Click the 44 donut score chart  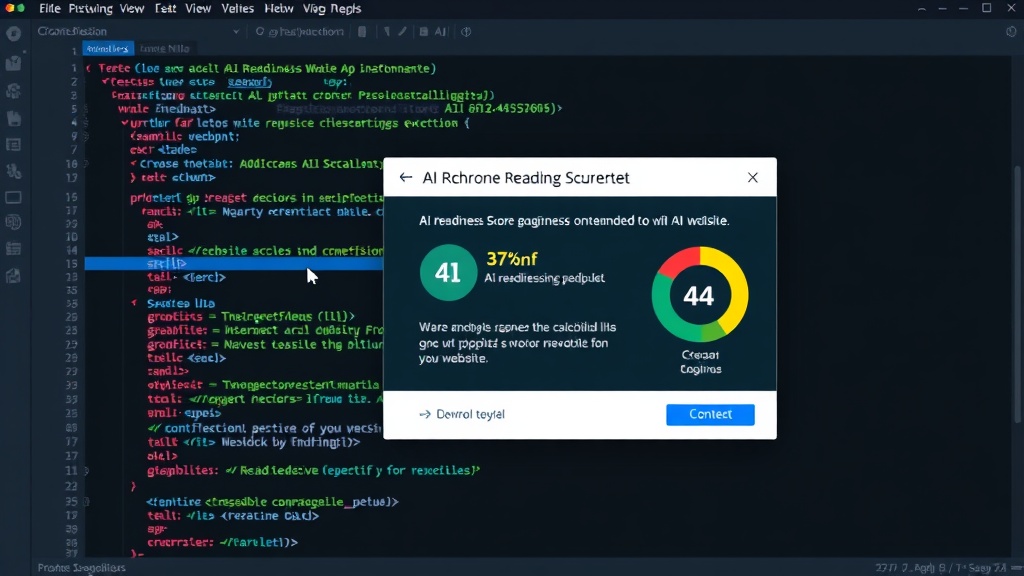[x=699, y=295]
